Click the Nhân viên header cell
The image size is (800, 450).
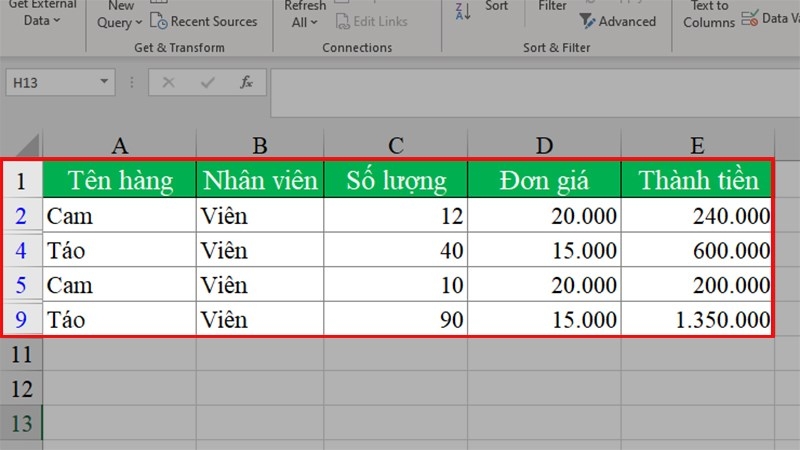pos(260,180)
